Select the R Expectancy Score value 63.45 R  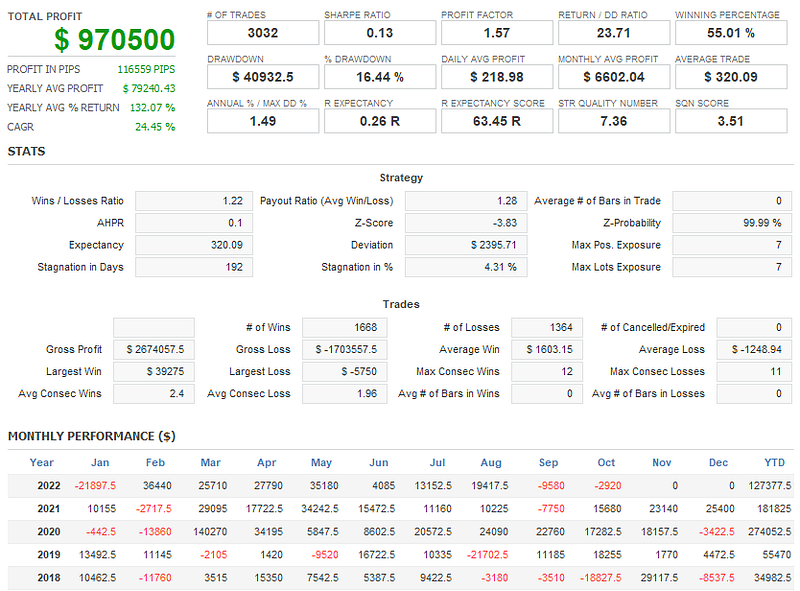click(x=496, y=121)
